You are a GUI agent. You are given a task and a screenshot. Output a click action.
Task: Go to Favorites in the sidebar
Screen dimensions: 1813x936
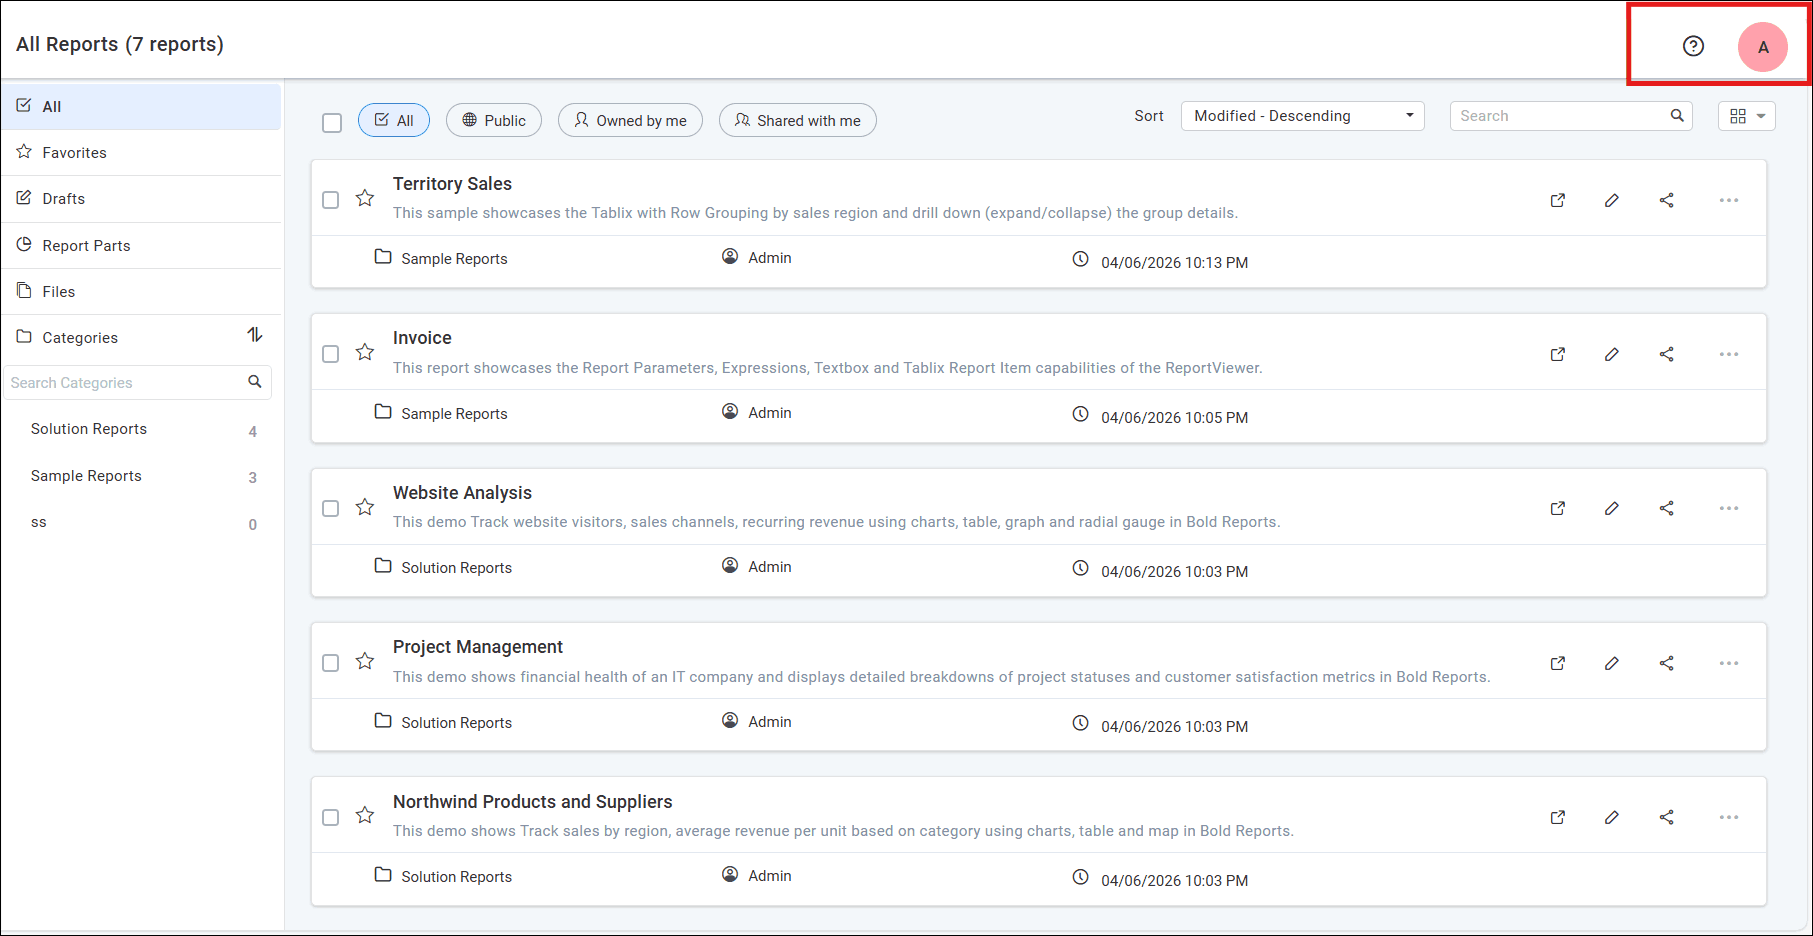point(74,153)
